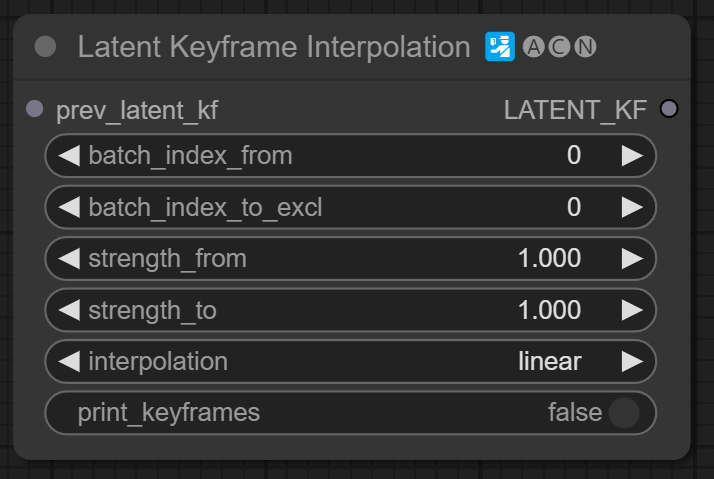This screenshot has width=714, height=479.
Task: Select next interpolation option with right arrow
Action: pos(632,361)
